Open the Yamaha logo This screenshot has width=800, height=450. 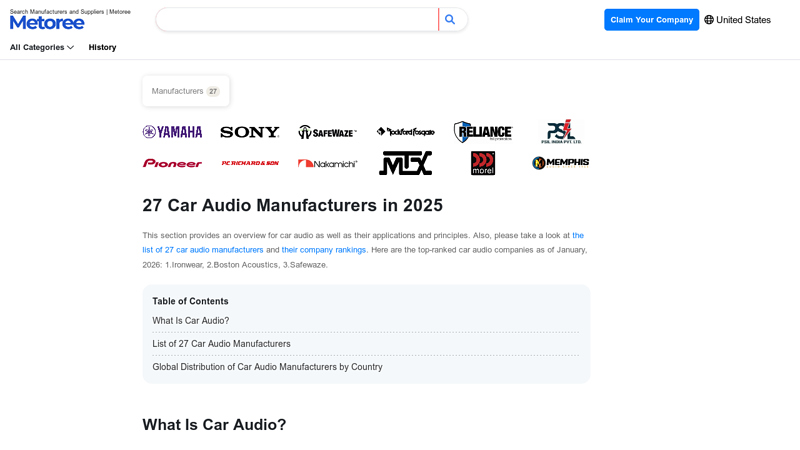[172, 132]
